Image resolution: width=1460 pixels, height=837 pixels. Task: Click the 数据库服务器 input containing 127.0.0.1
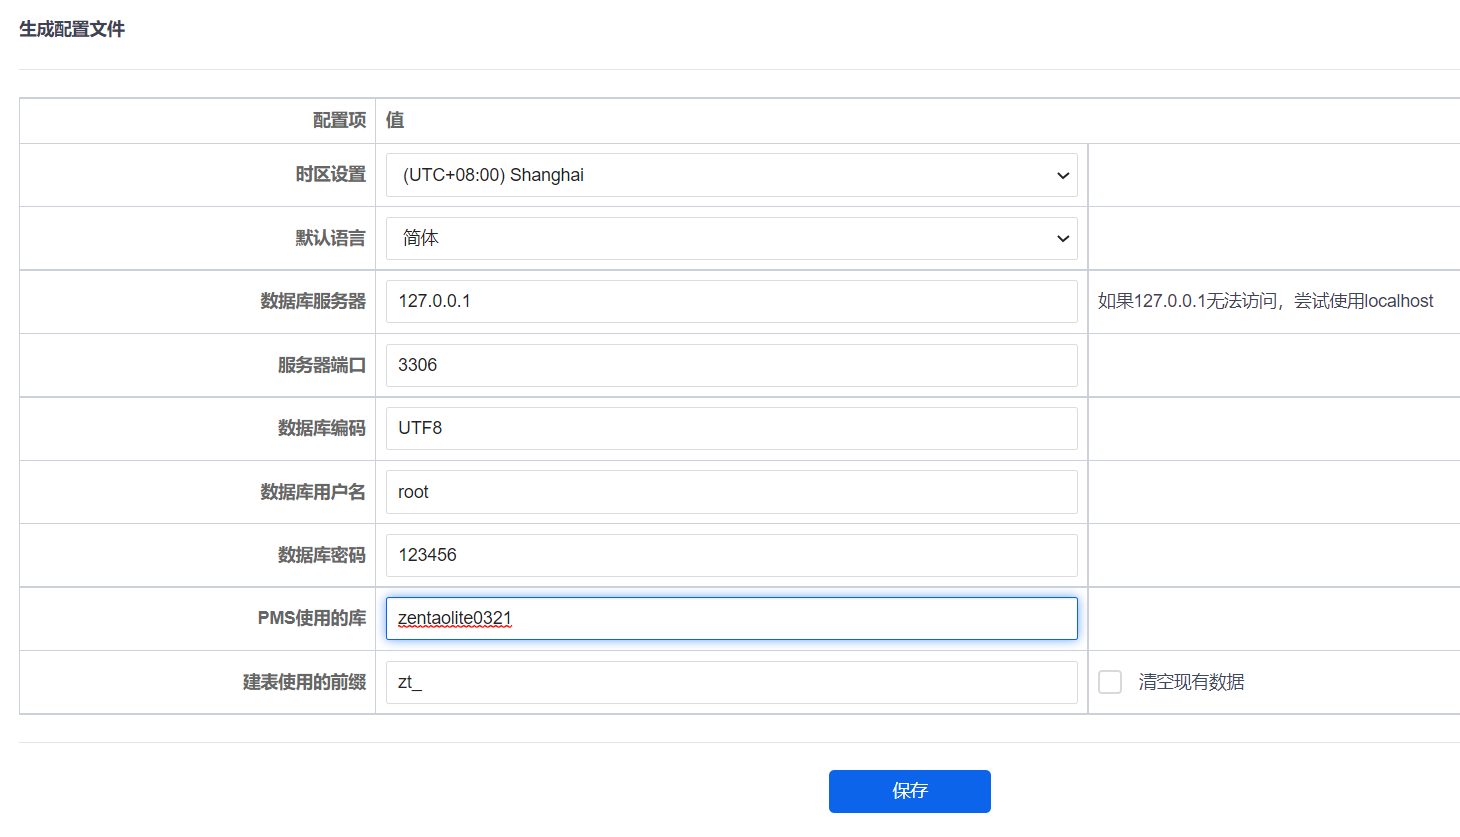pos(731,301)
